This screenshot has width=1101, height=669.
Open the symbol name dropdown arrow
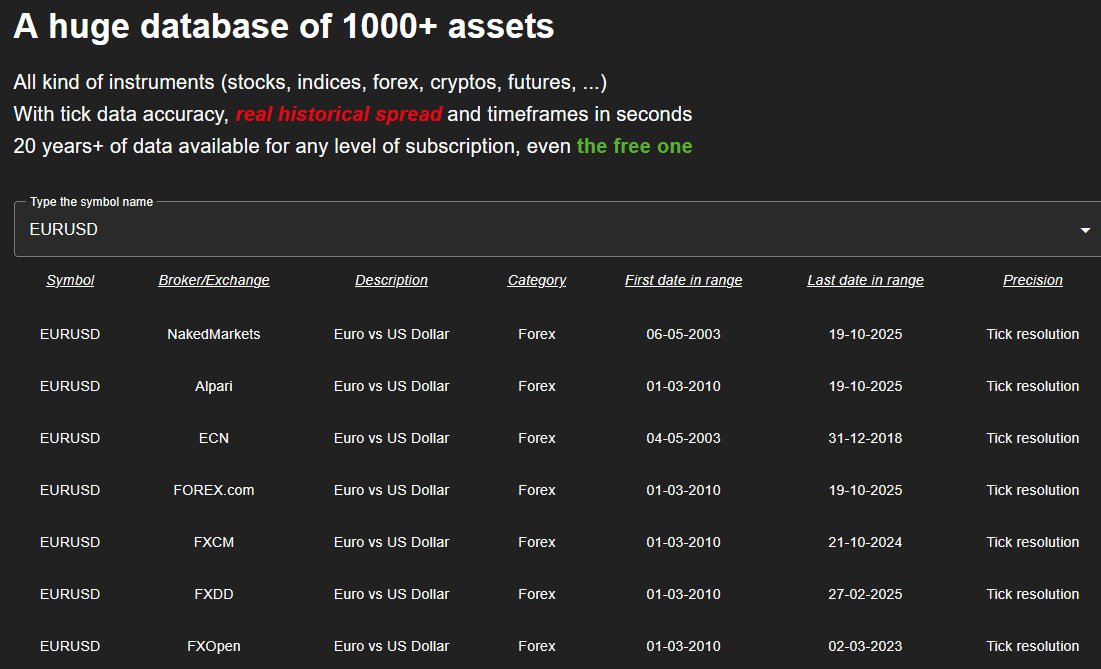pyautogui.click(x=1085, y=230)
